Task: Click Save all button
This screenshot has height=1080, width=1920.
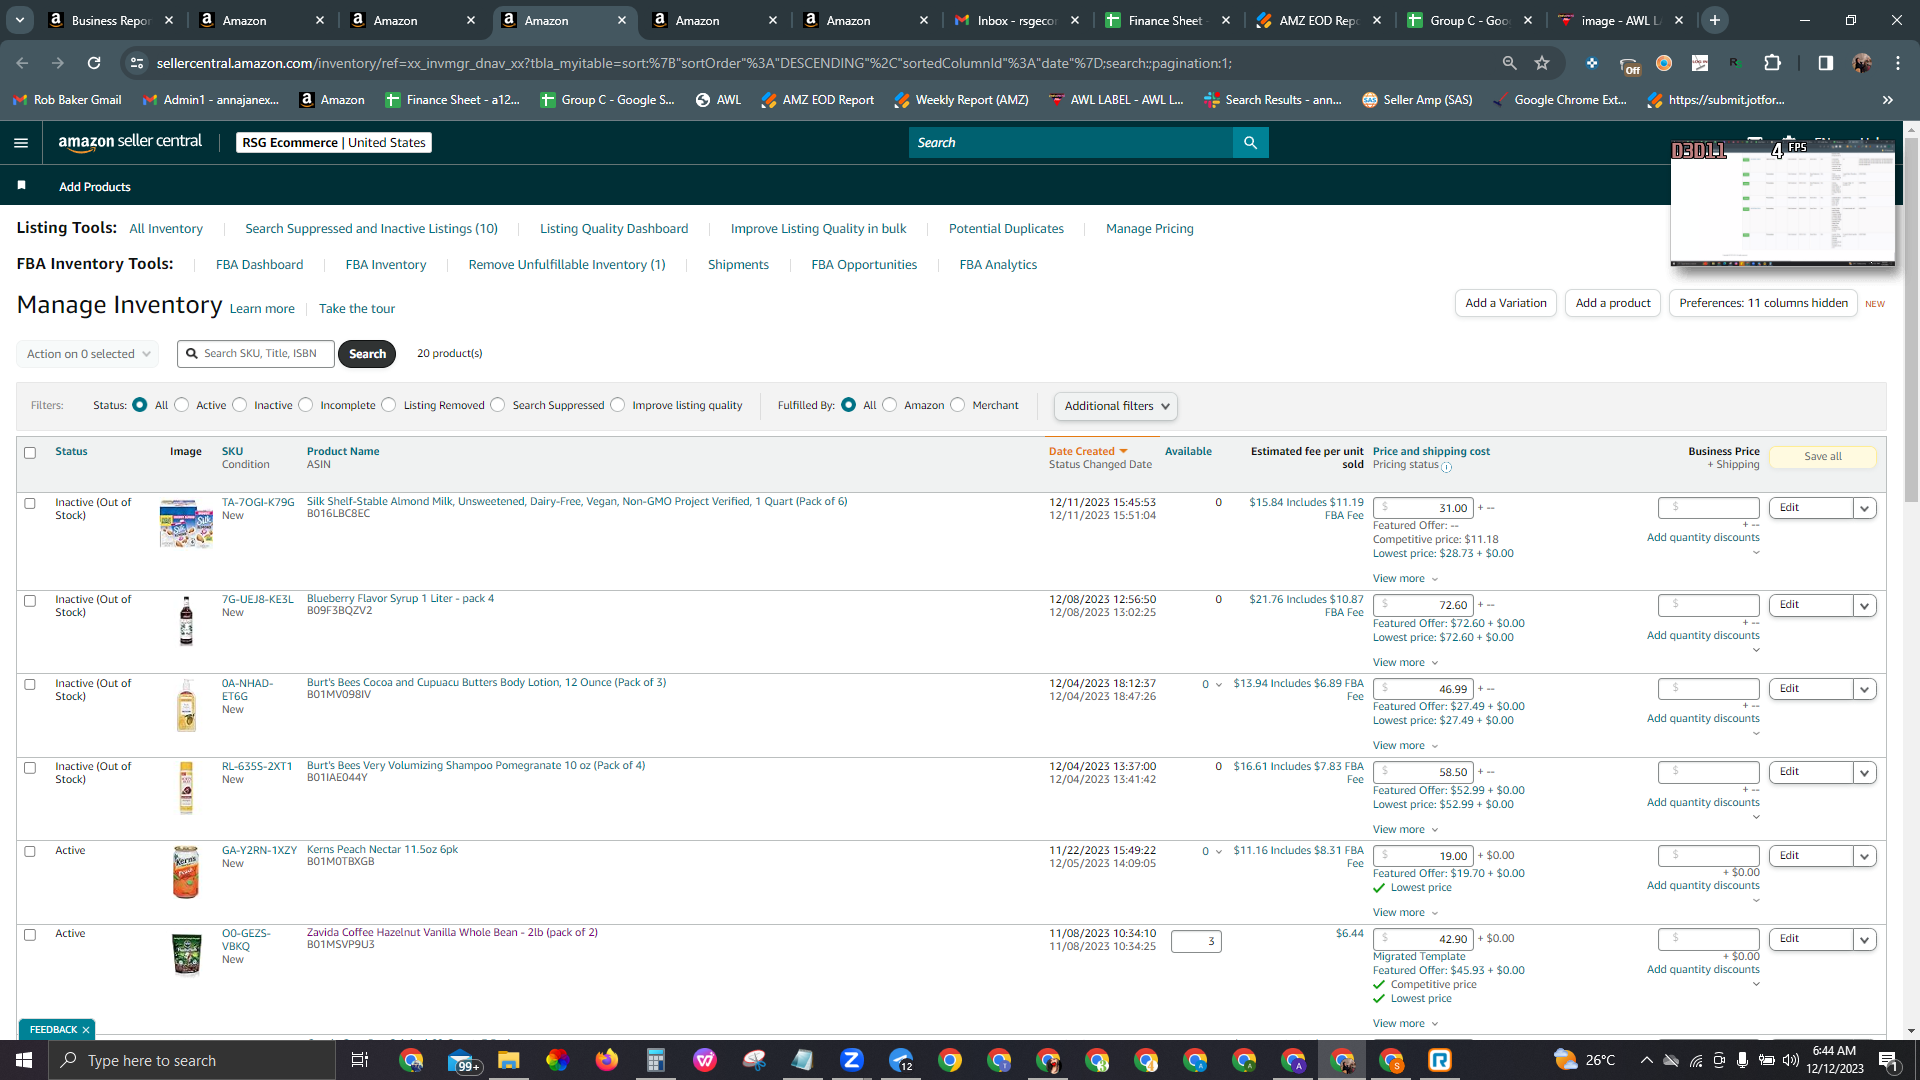Action: click(1823, 457)
